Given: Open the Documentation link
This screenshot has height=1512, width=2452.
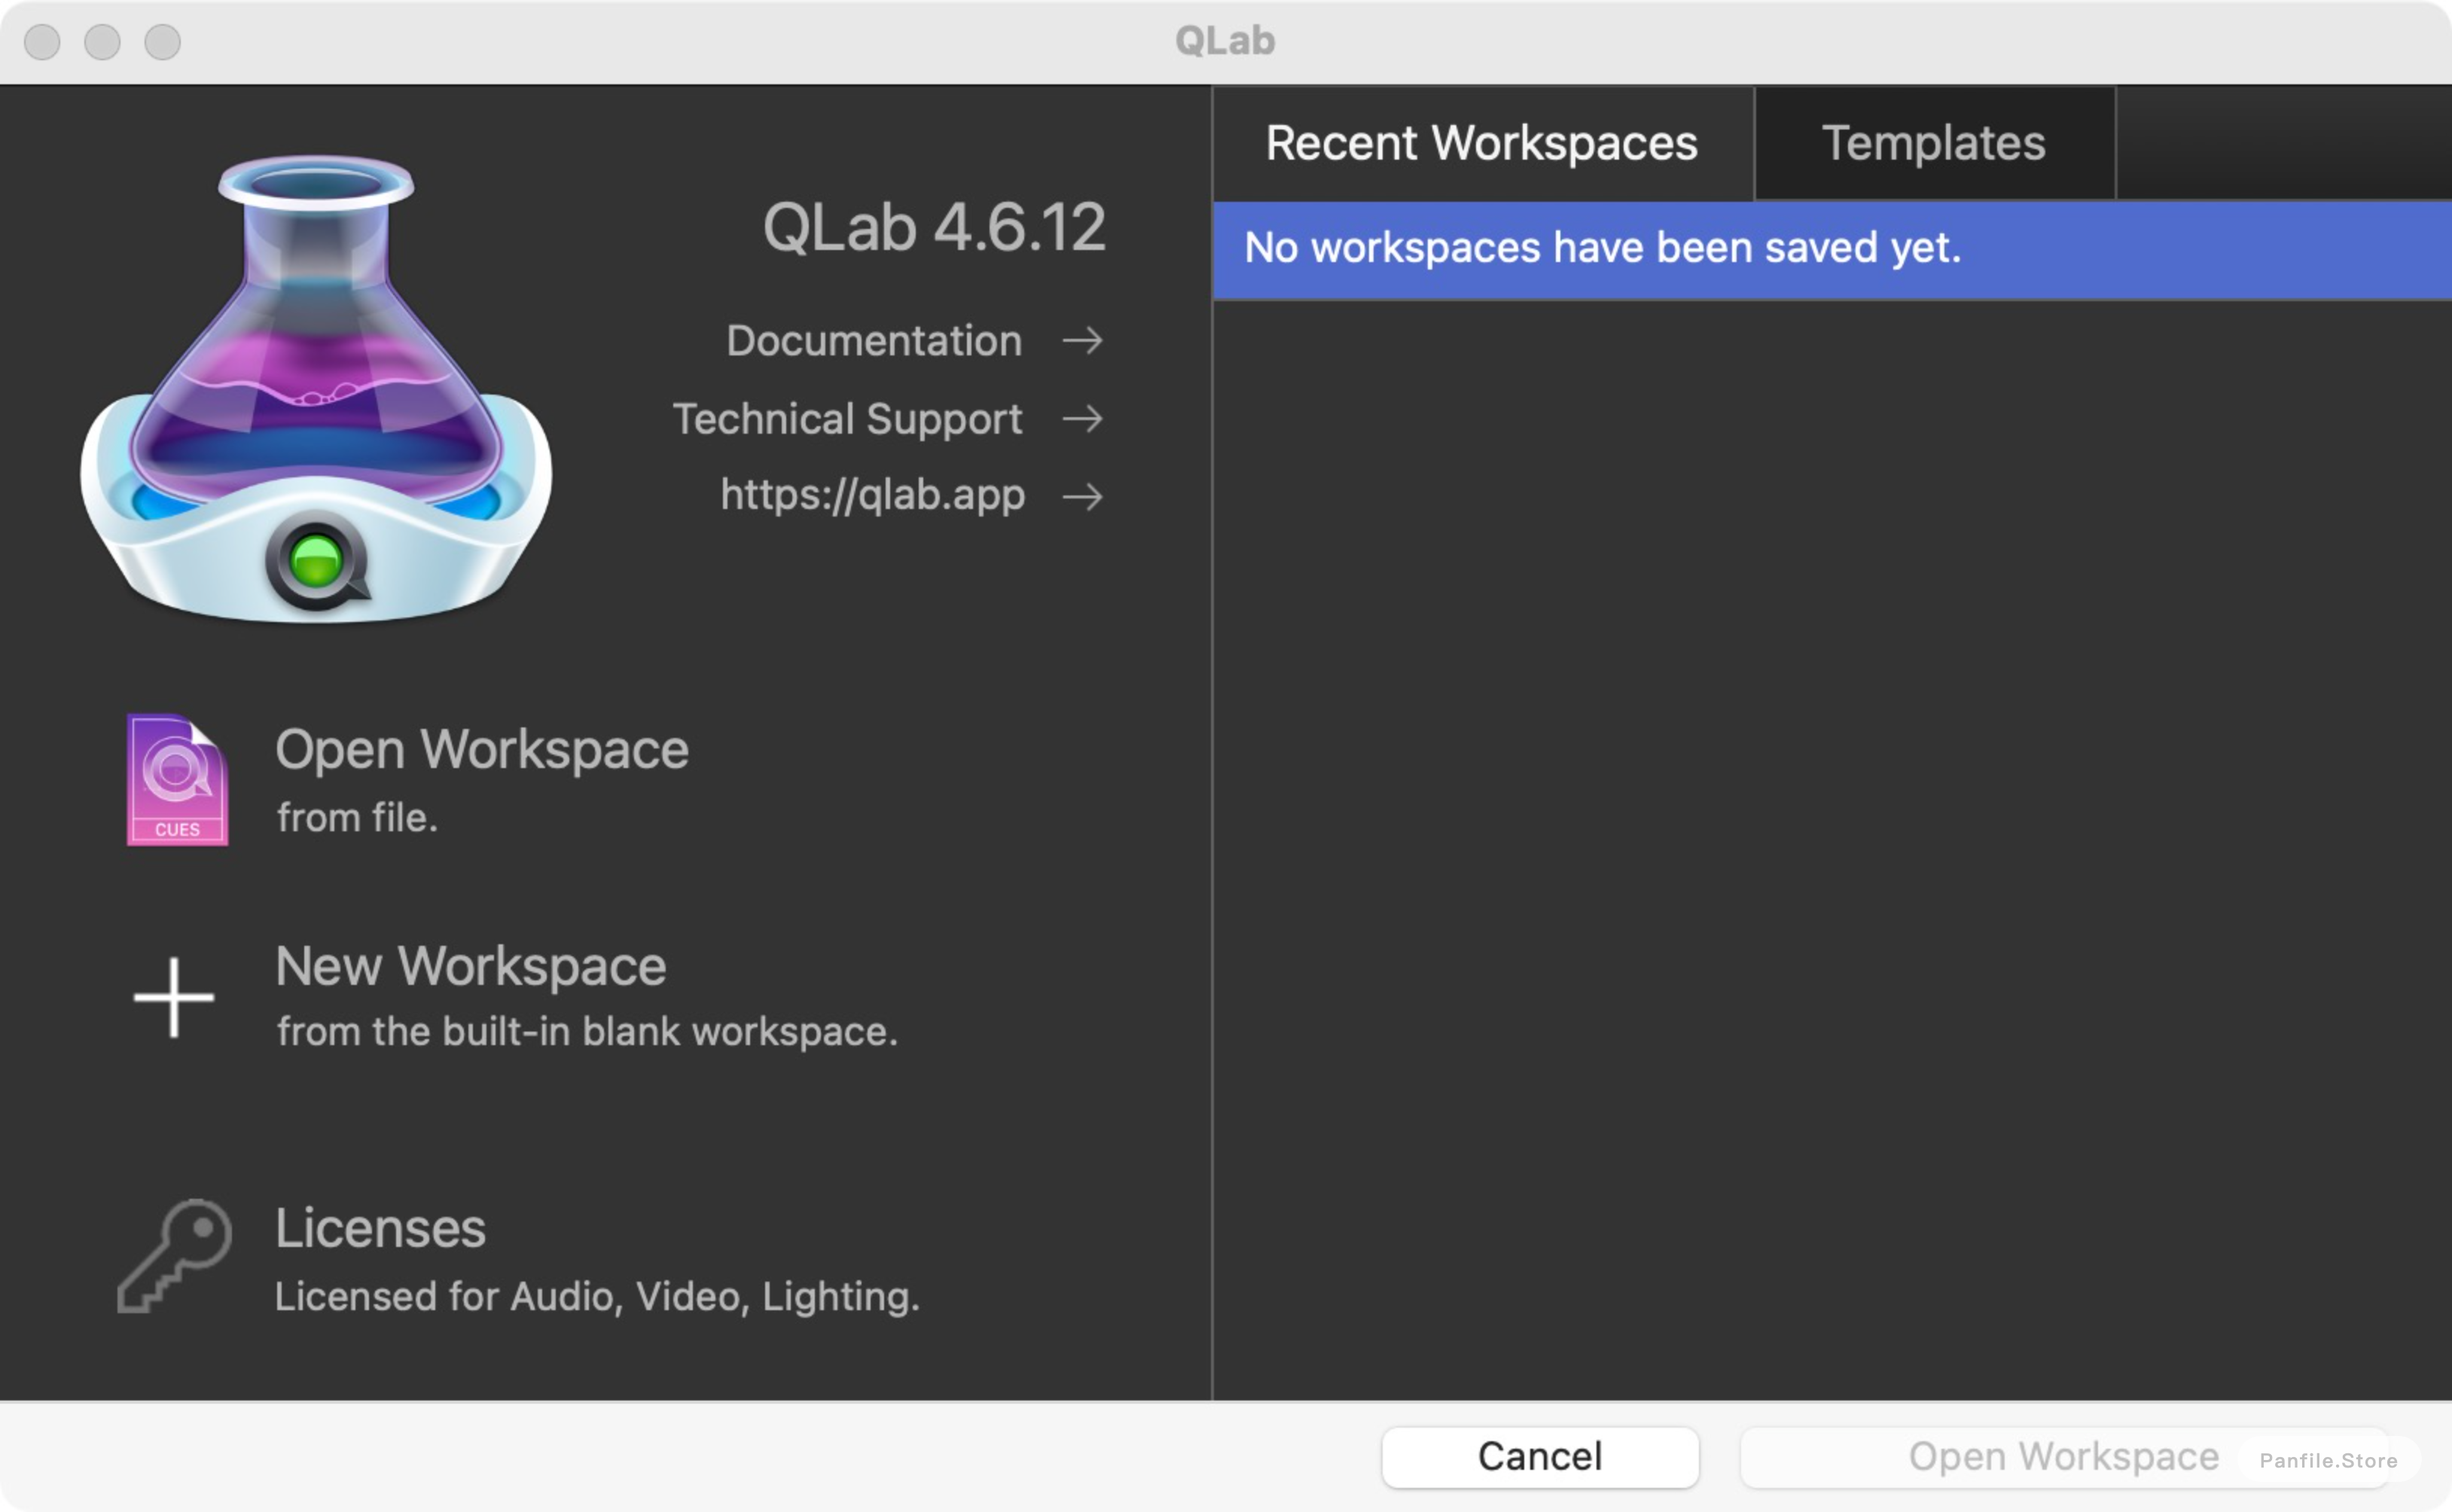Looking at the screenshot, I should pos(874,341).
